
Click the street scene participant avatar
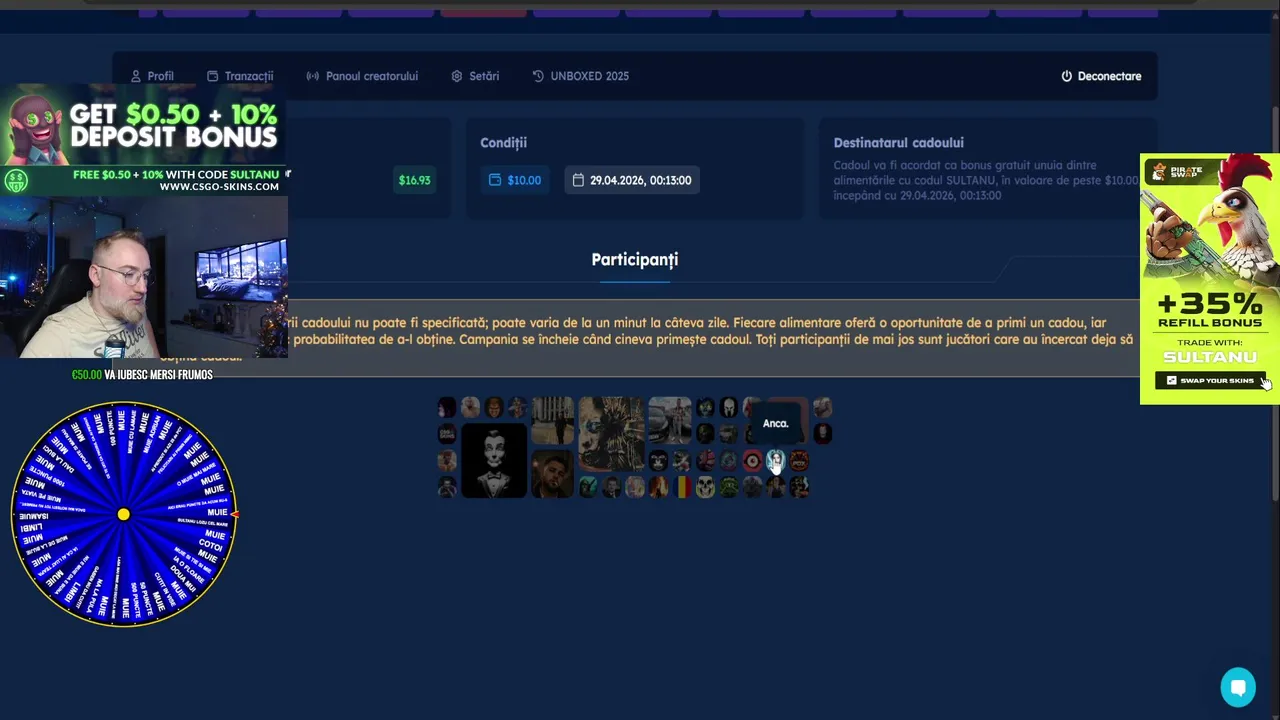click(x=552, y=420)
